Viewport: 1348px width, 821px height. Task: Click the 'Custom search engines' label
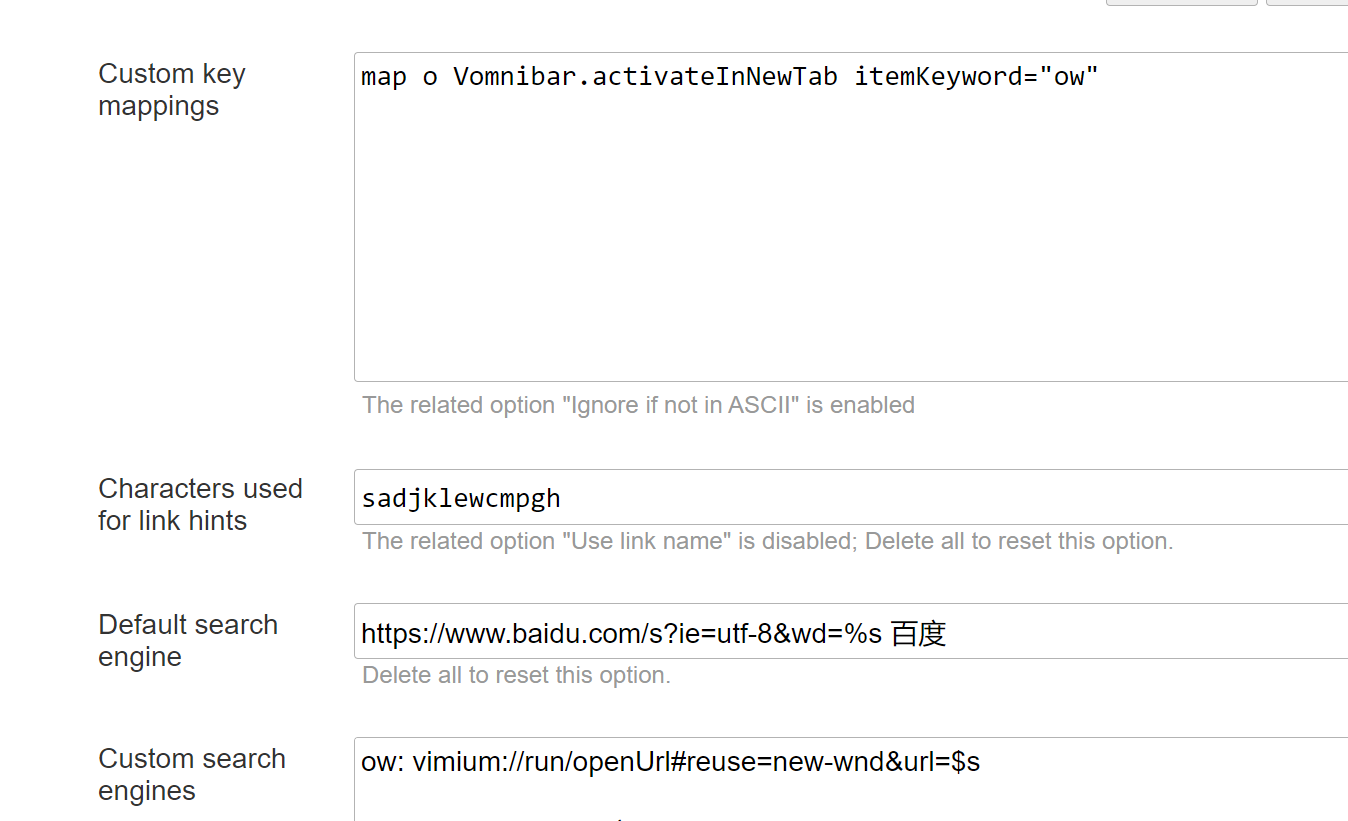pos(191,774)
